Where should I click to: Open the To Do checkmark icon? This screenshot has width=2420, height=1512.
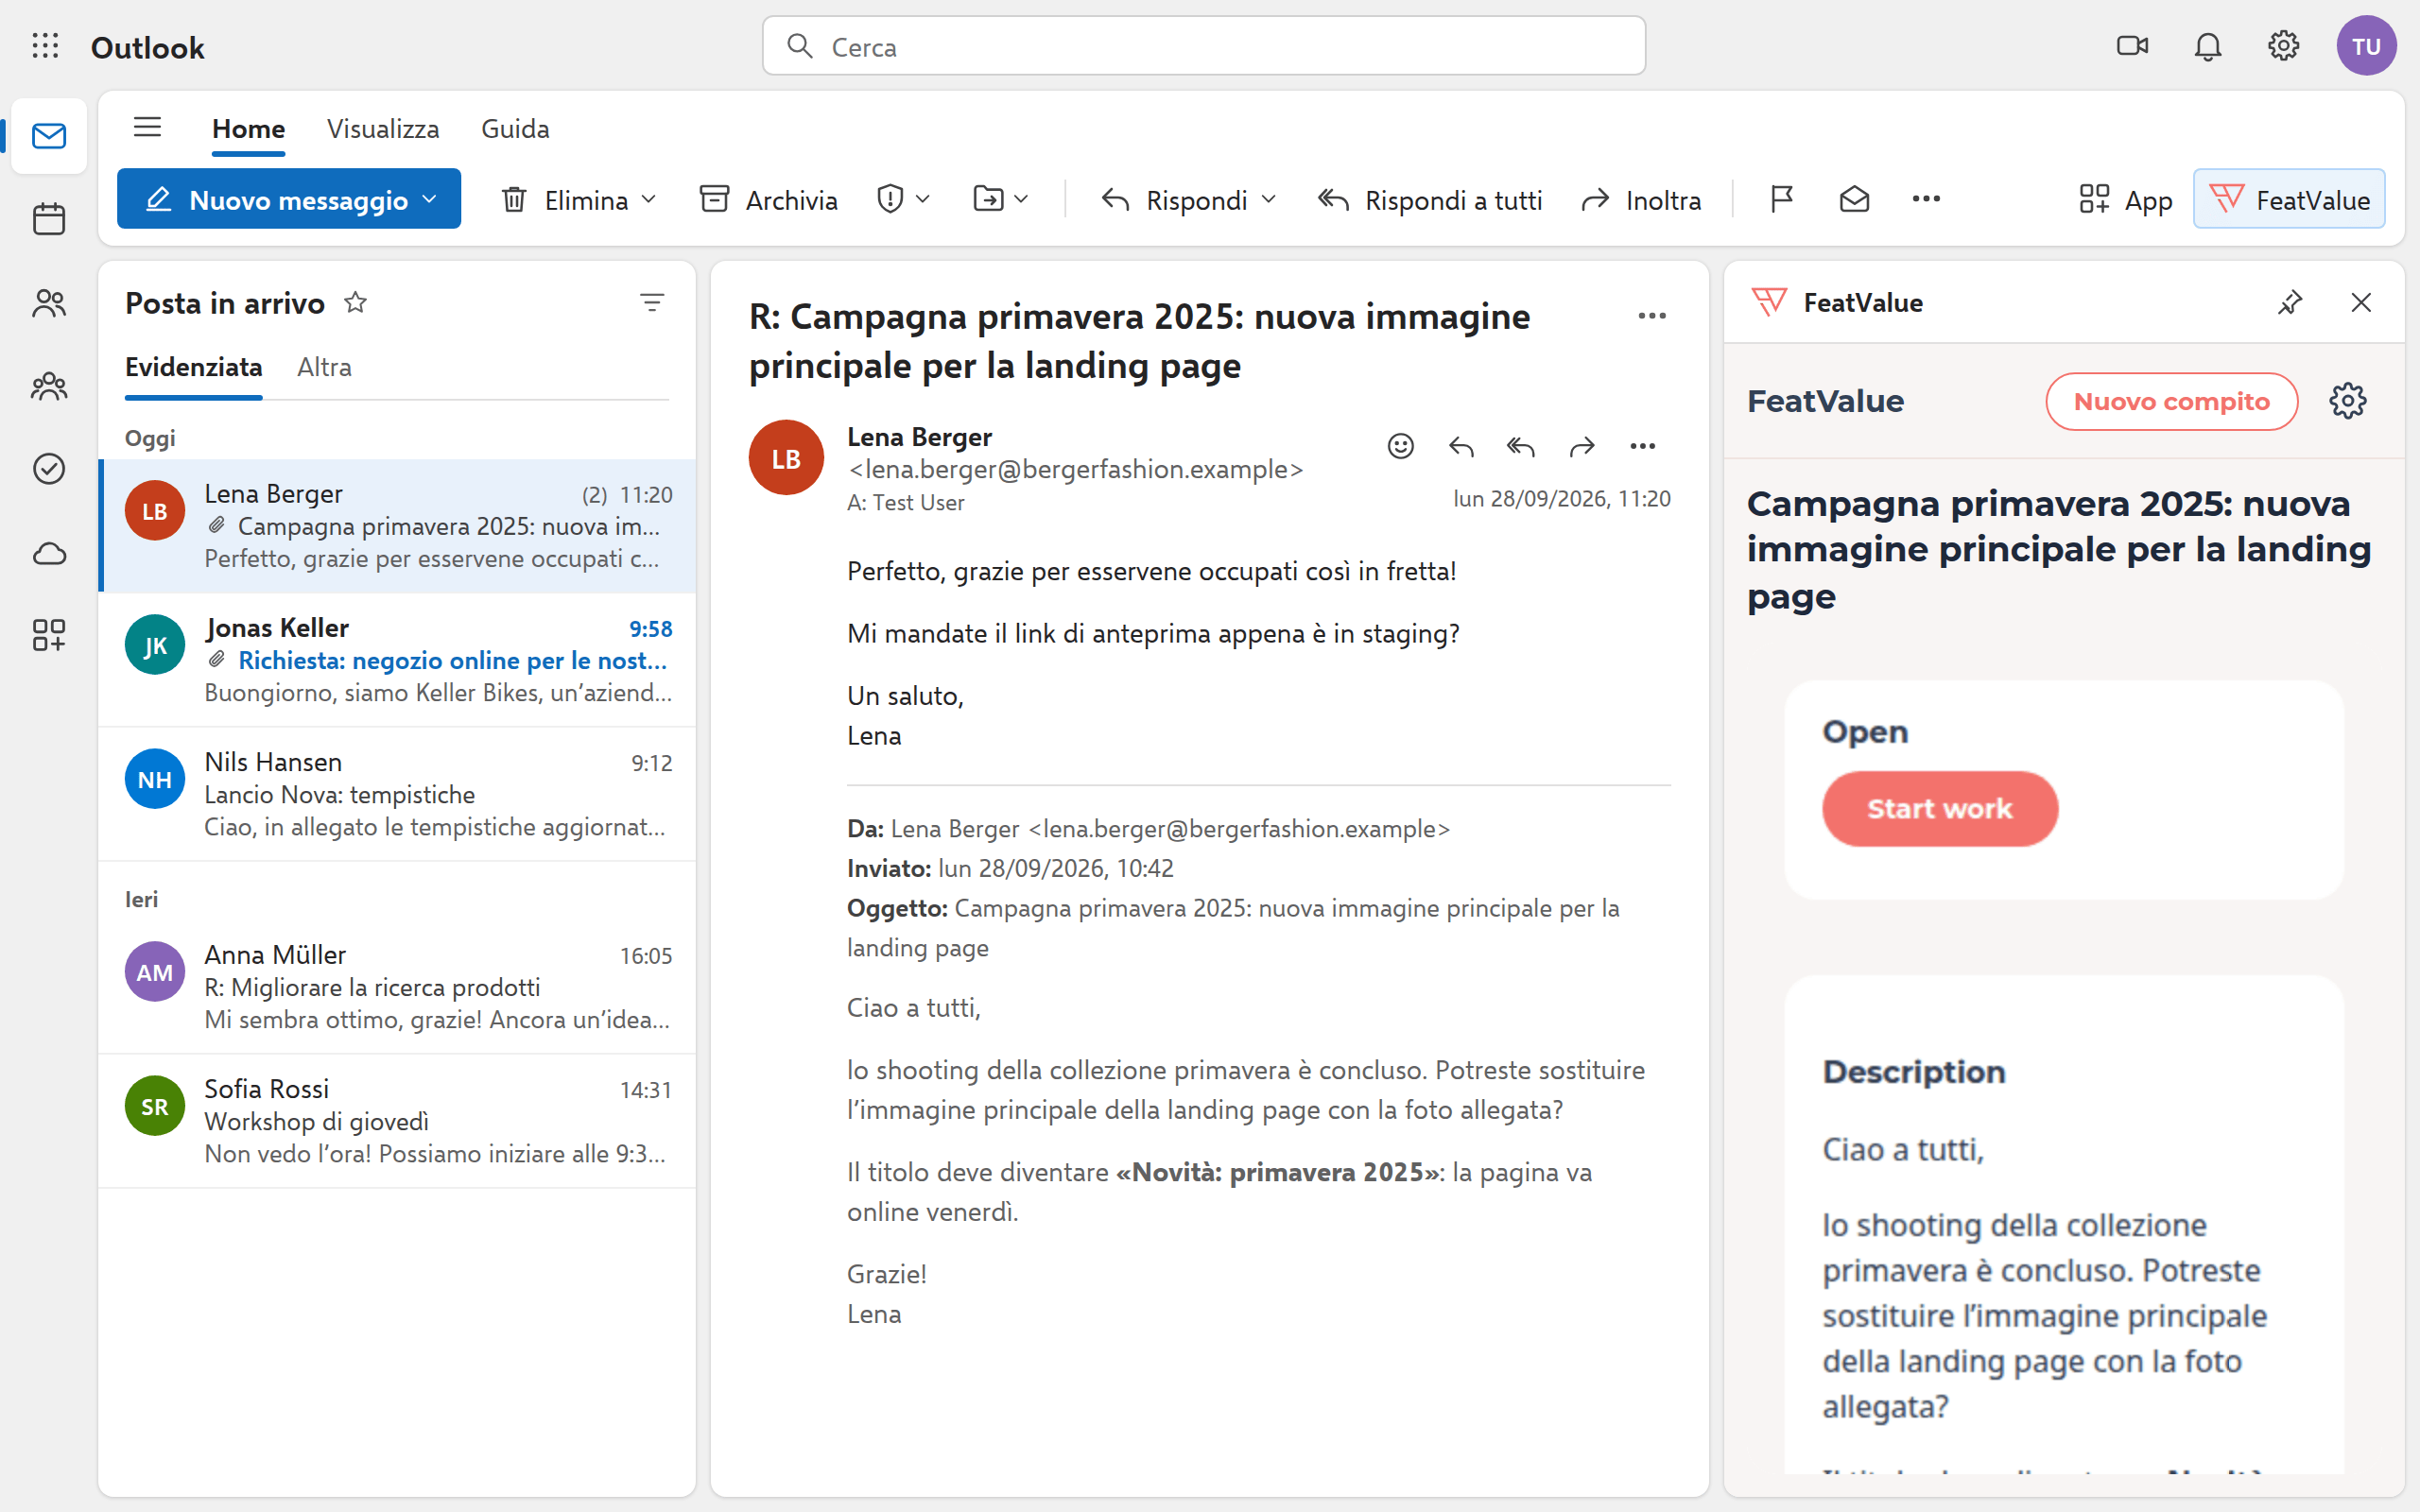48,469
